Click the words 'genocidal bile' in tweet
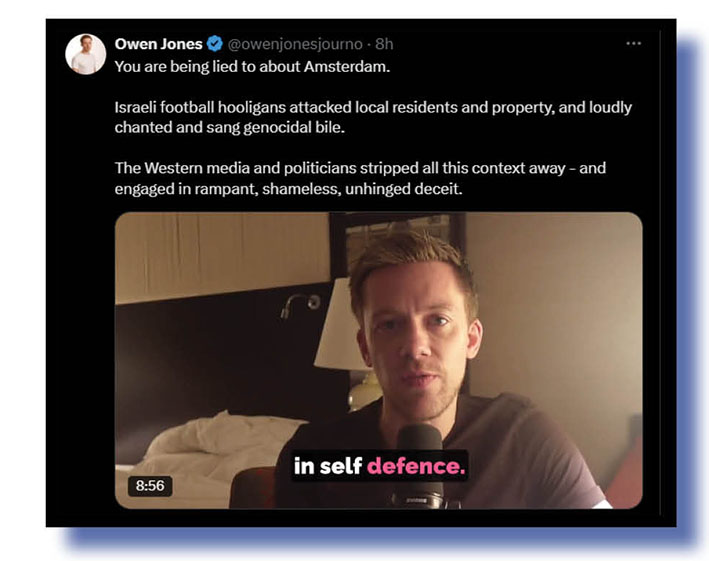Screen dimensions: 709x561 click(x=293, y=127)
